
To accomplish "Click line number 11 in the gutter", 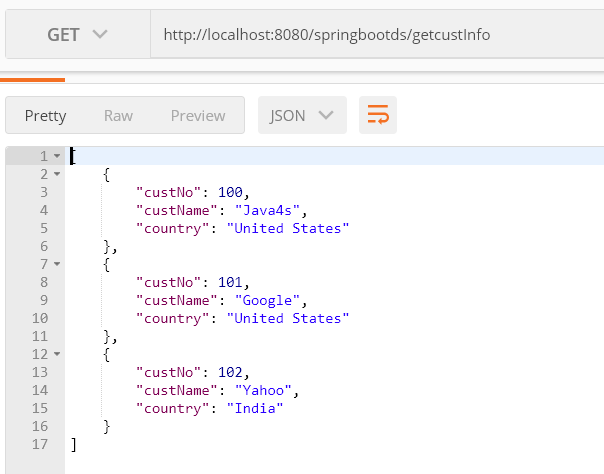I will pos(40,336).
